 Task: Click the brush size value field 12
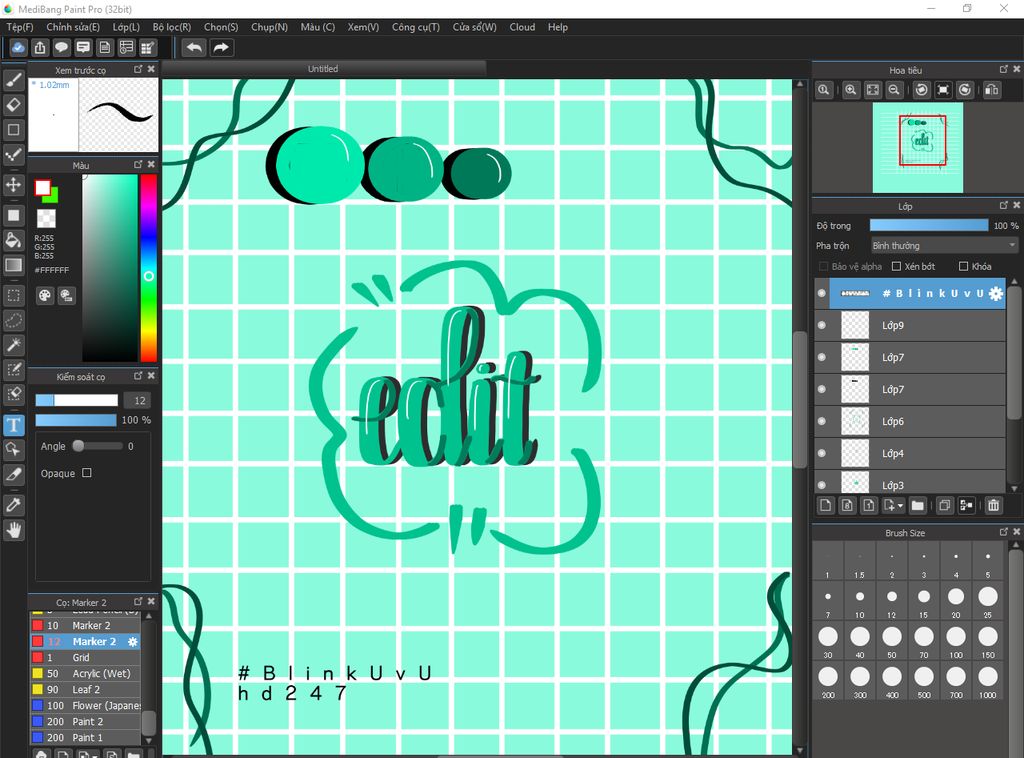139,400
